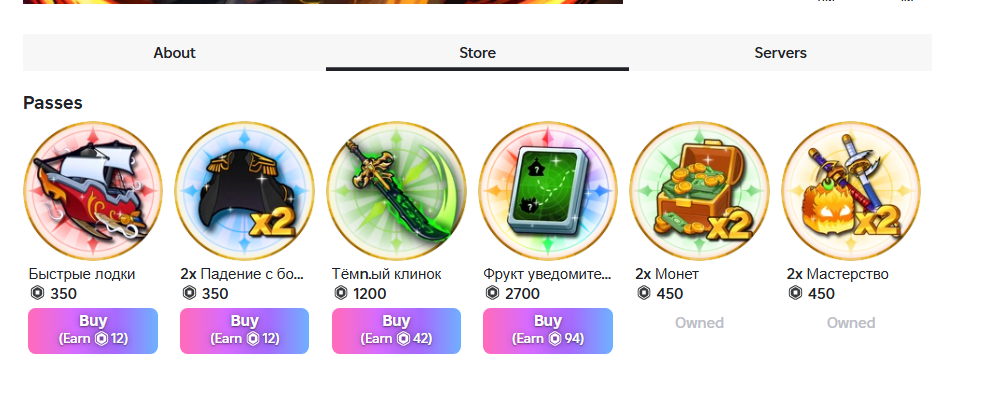Switch to the Servers tab
Viewport: 990px width, 407px height.
[780, 52]
